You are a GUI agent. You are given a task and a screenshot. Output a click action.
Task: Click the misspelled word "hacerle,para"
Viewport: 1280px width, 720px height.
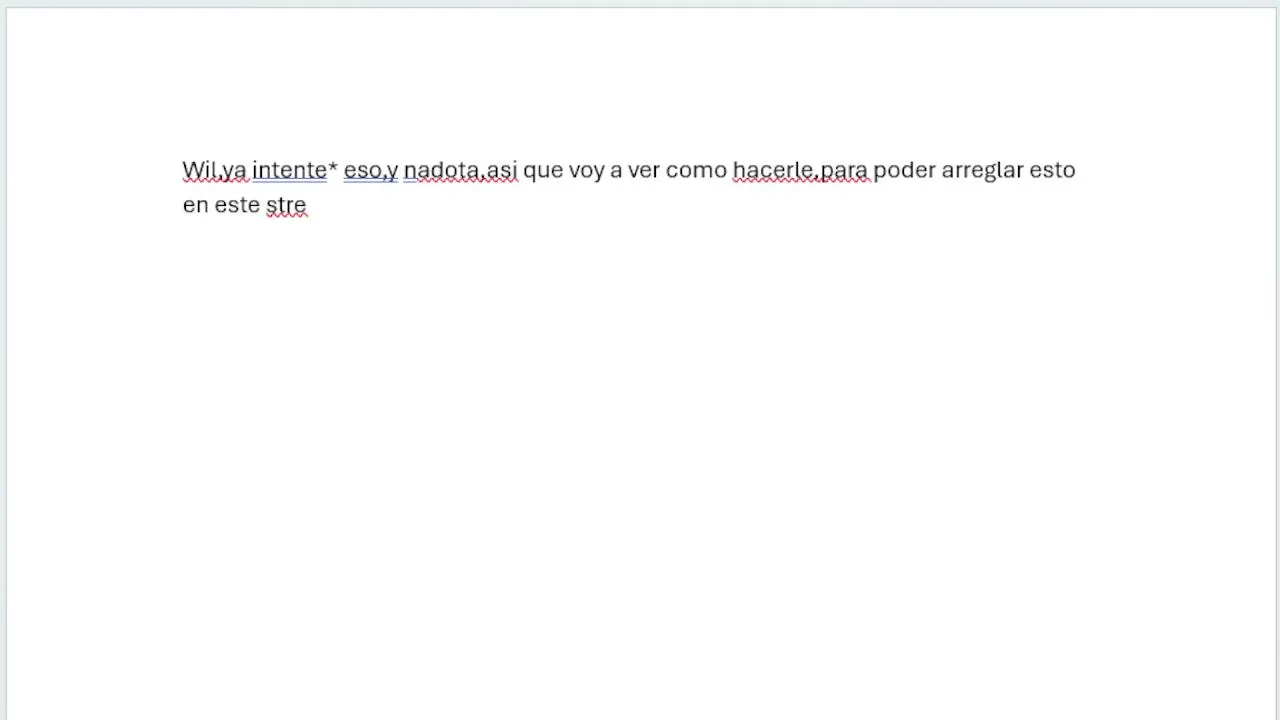point(800,171)
